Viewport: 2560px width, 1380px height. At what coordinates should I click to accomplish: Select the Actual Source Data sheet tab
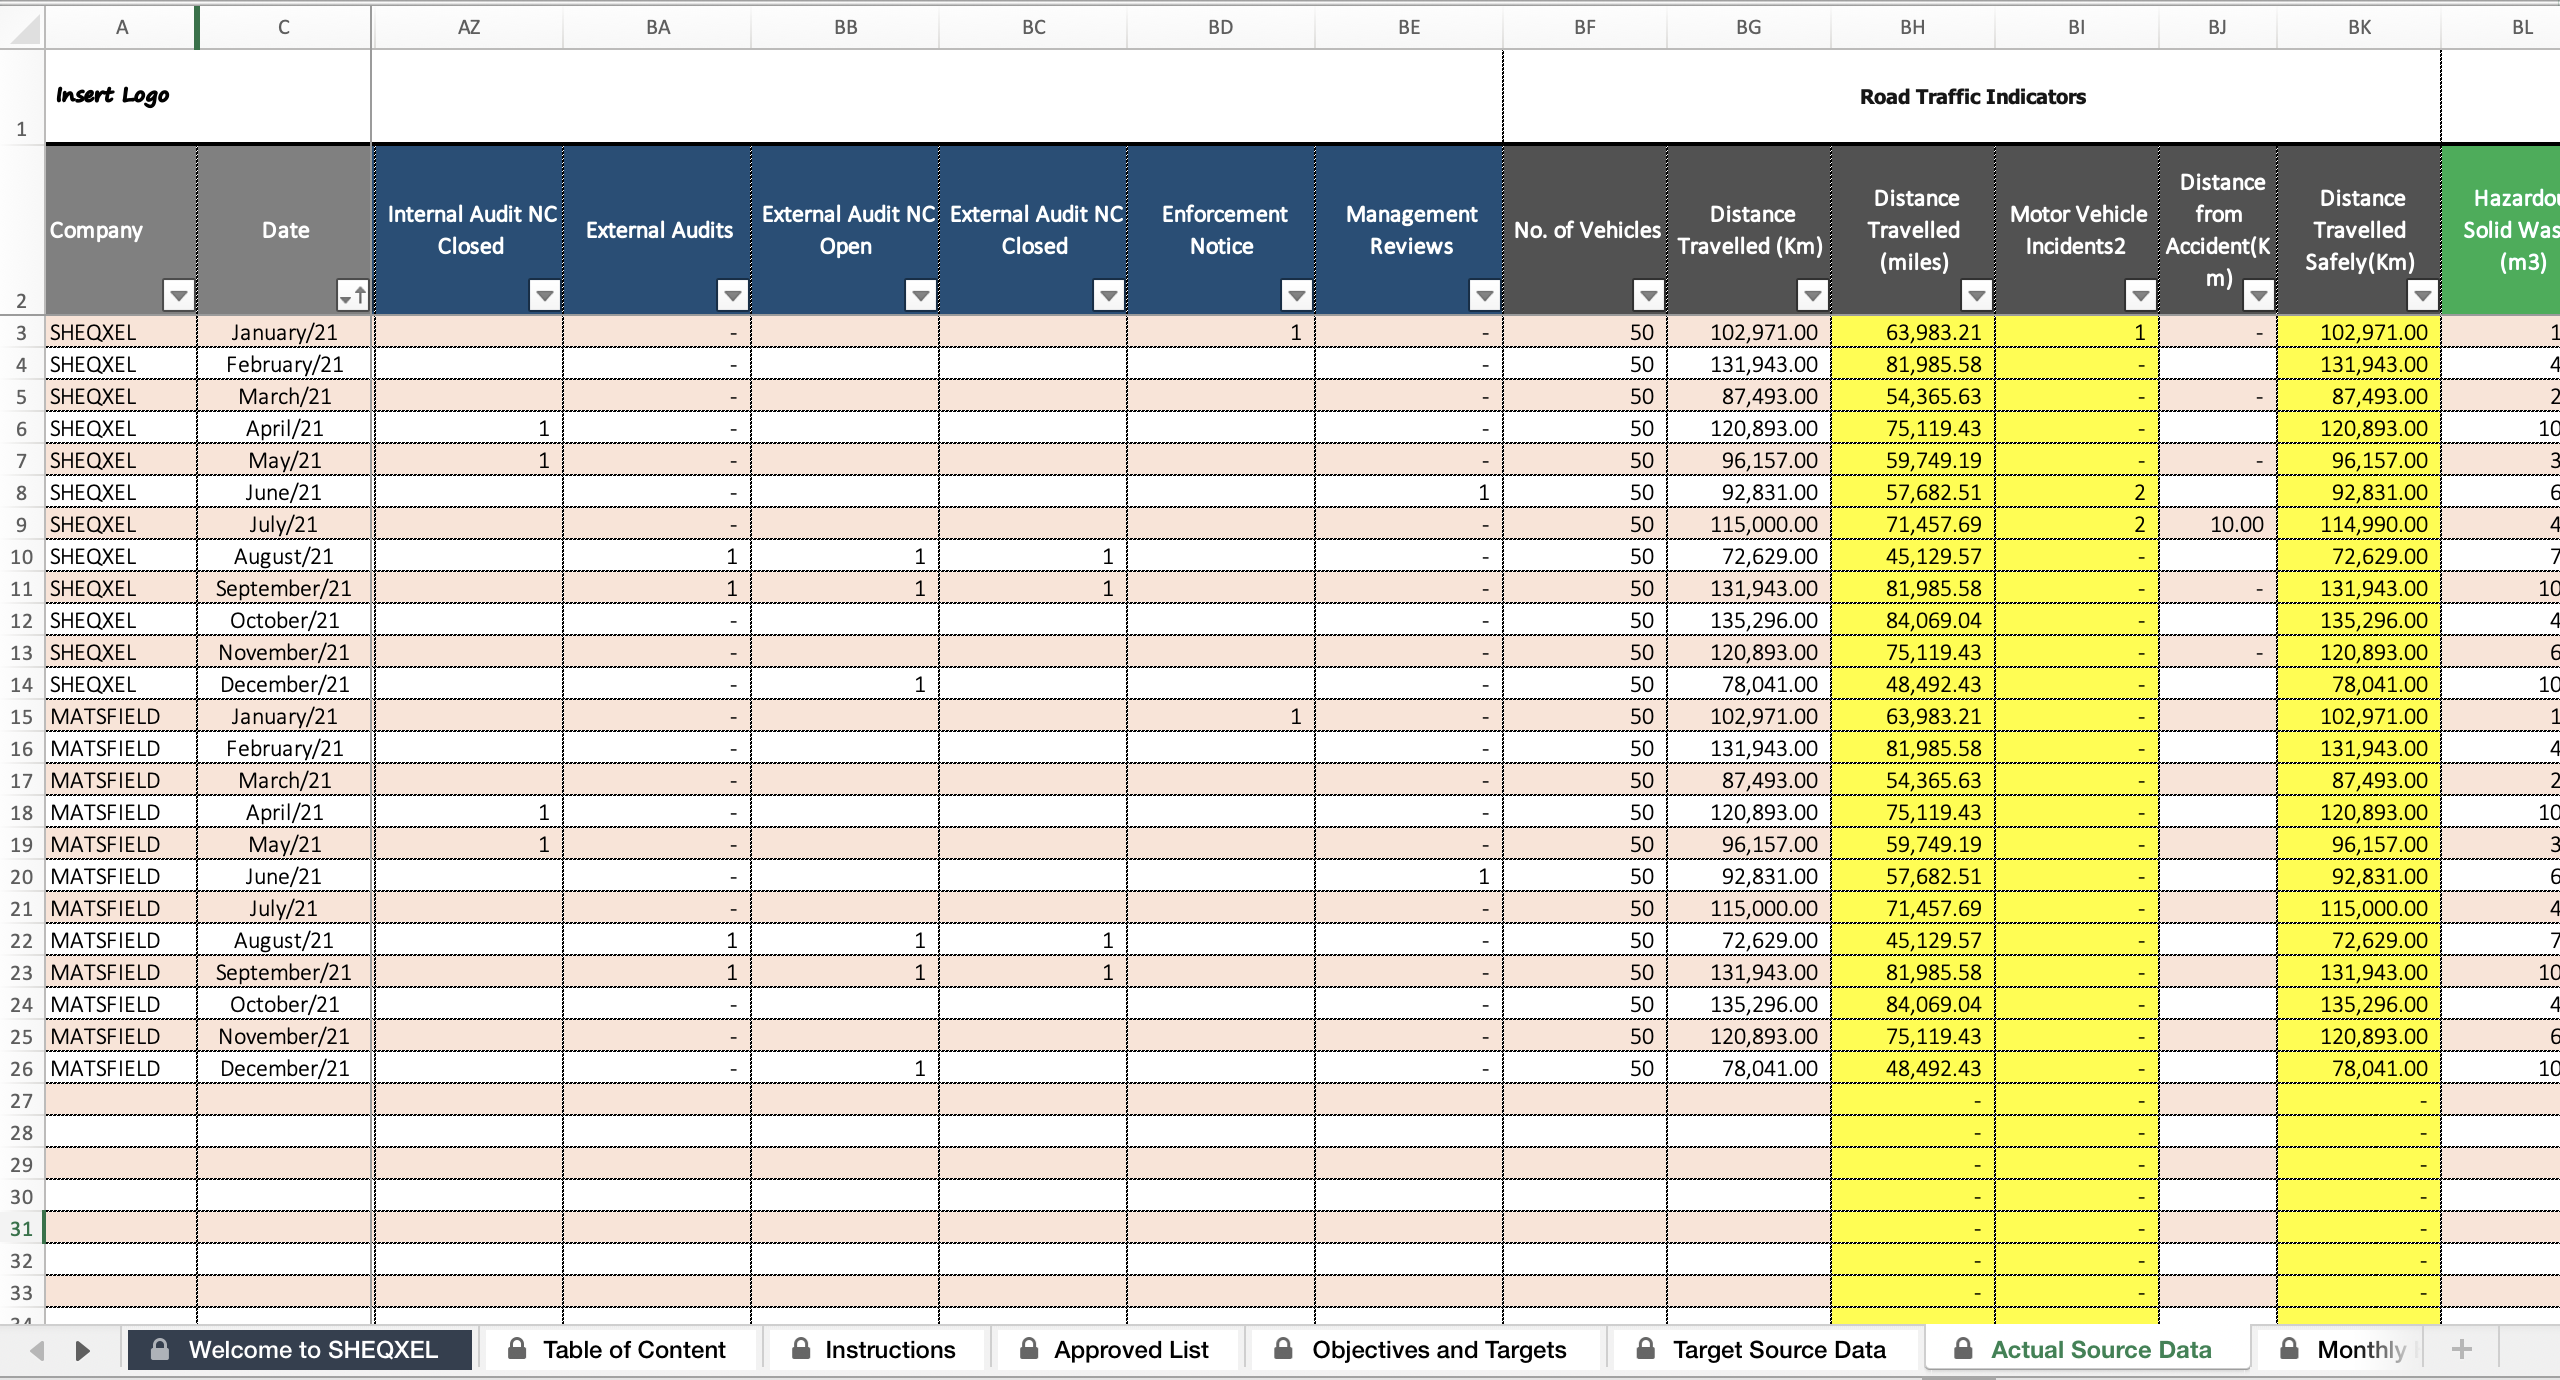[2086, 1350]
